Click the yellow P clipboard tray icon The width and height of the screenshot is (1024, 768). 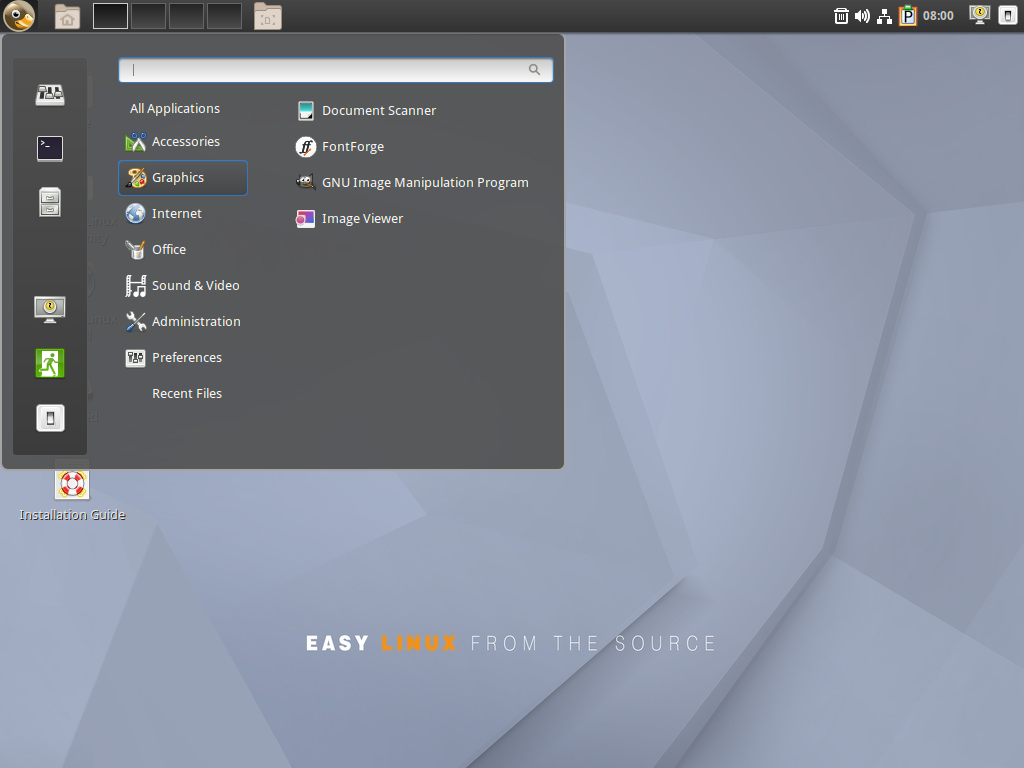pos(908,16)
